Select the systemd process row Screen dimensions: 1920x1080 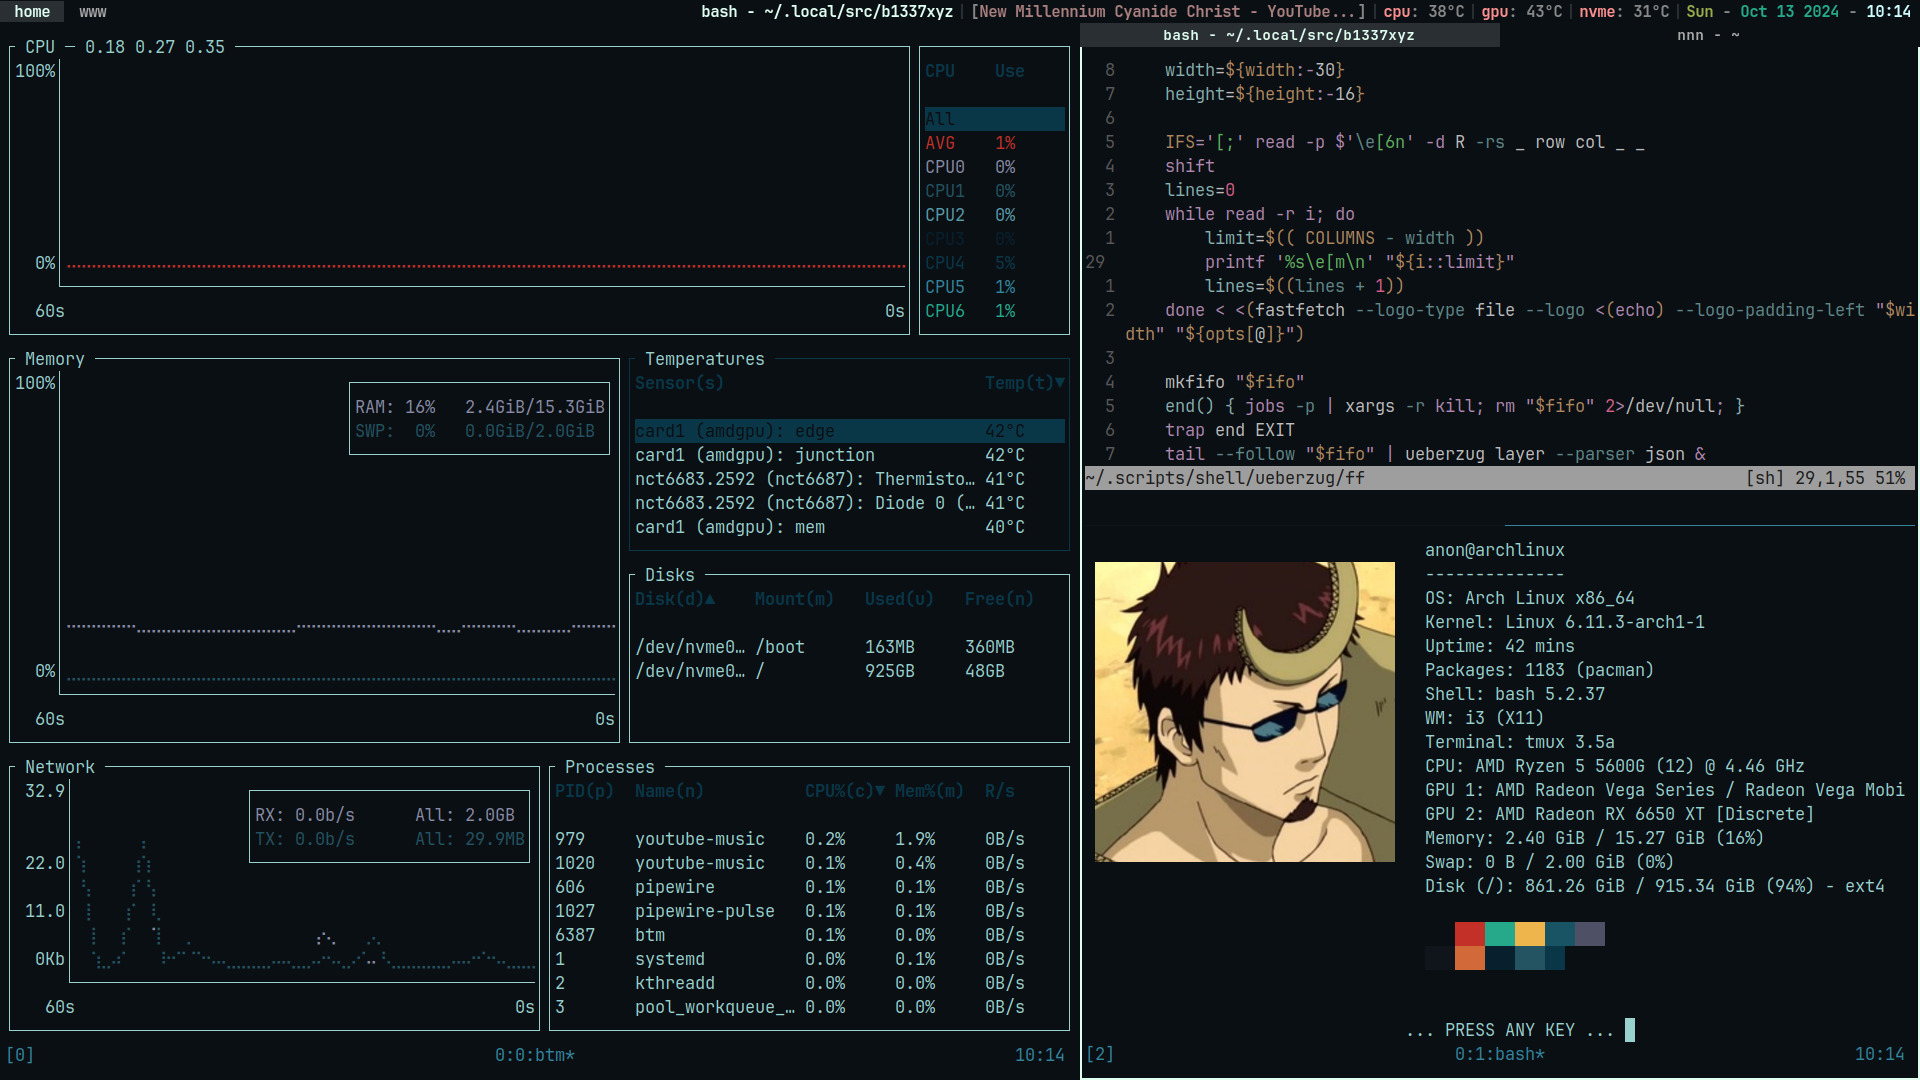[809, 959]
